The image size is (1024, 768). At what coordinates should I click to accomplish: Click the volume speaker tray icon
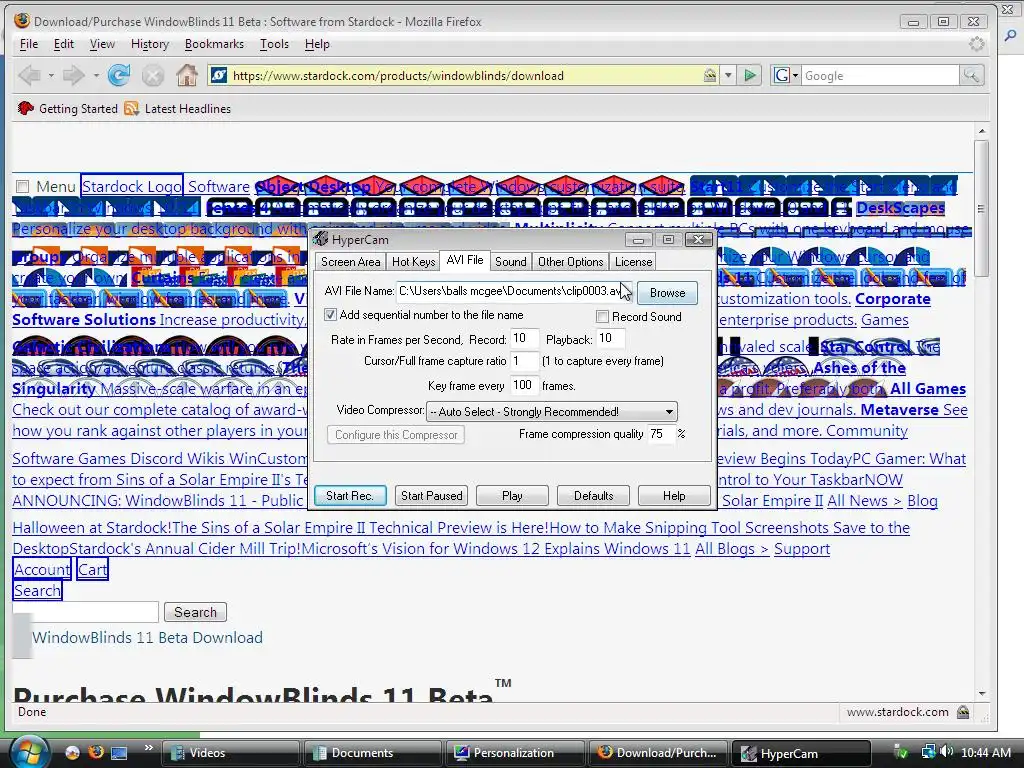(x=947, y=752)
